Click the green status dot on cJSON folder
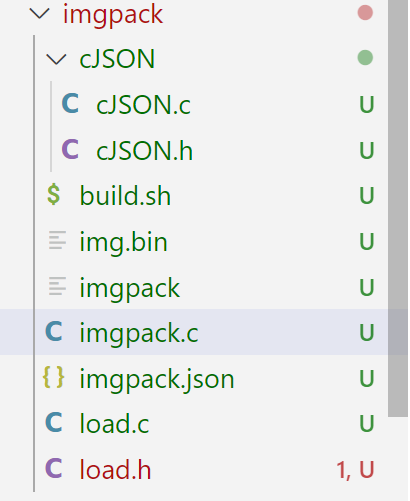 point(365,58)
